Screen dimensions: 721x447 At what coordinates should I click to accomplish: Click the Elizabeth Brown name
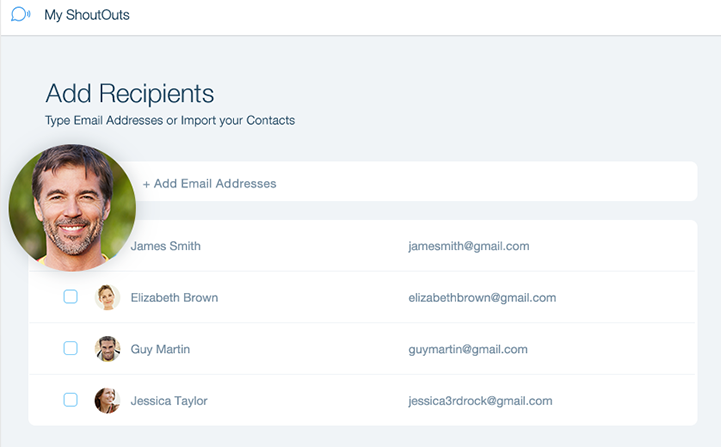click(174, 298)
